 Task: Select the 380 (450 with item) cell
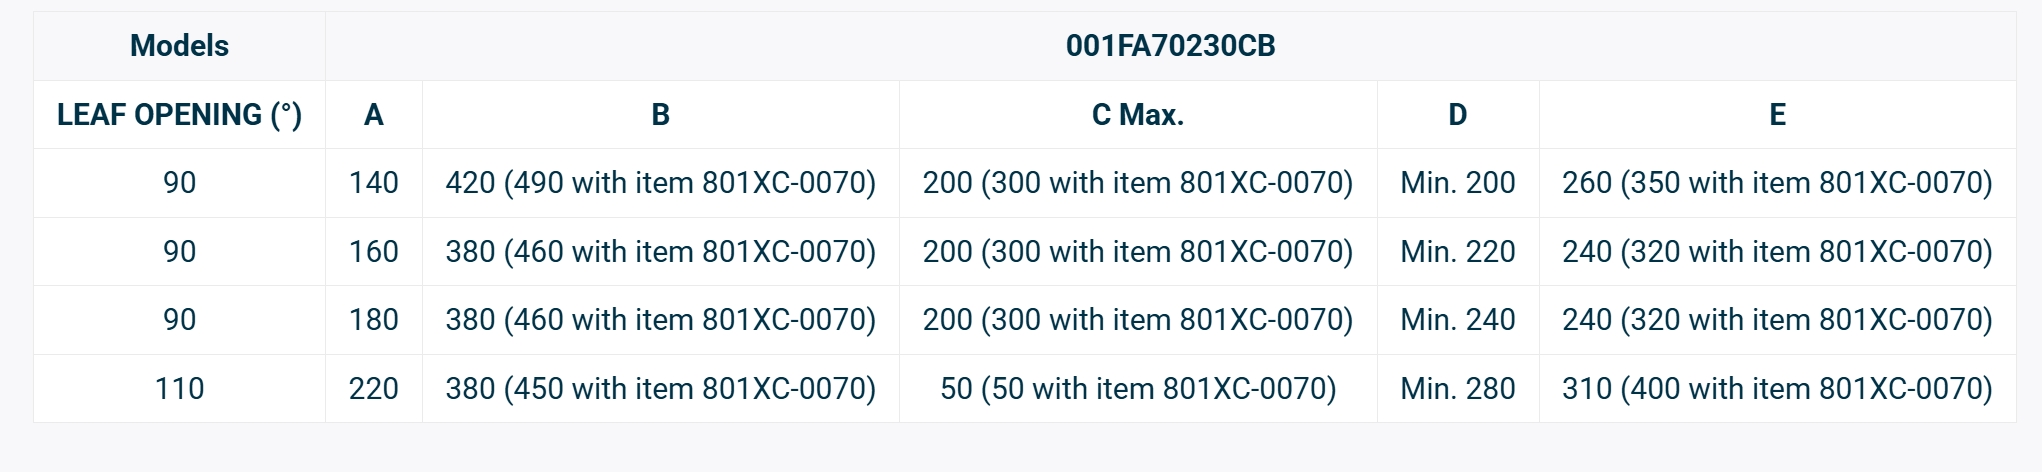click(x=660, y=388)
